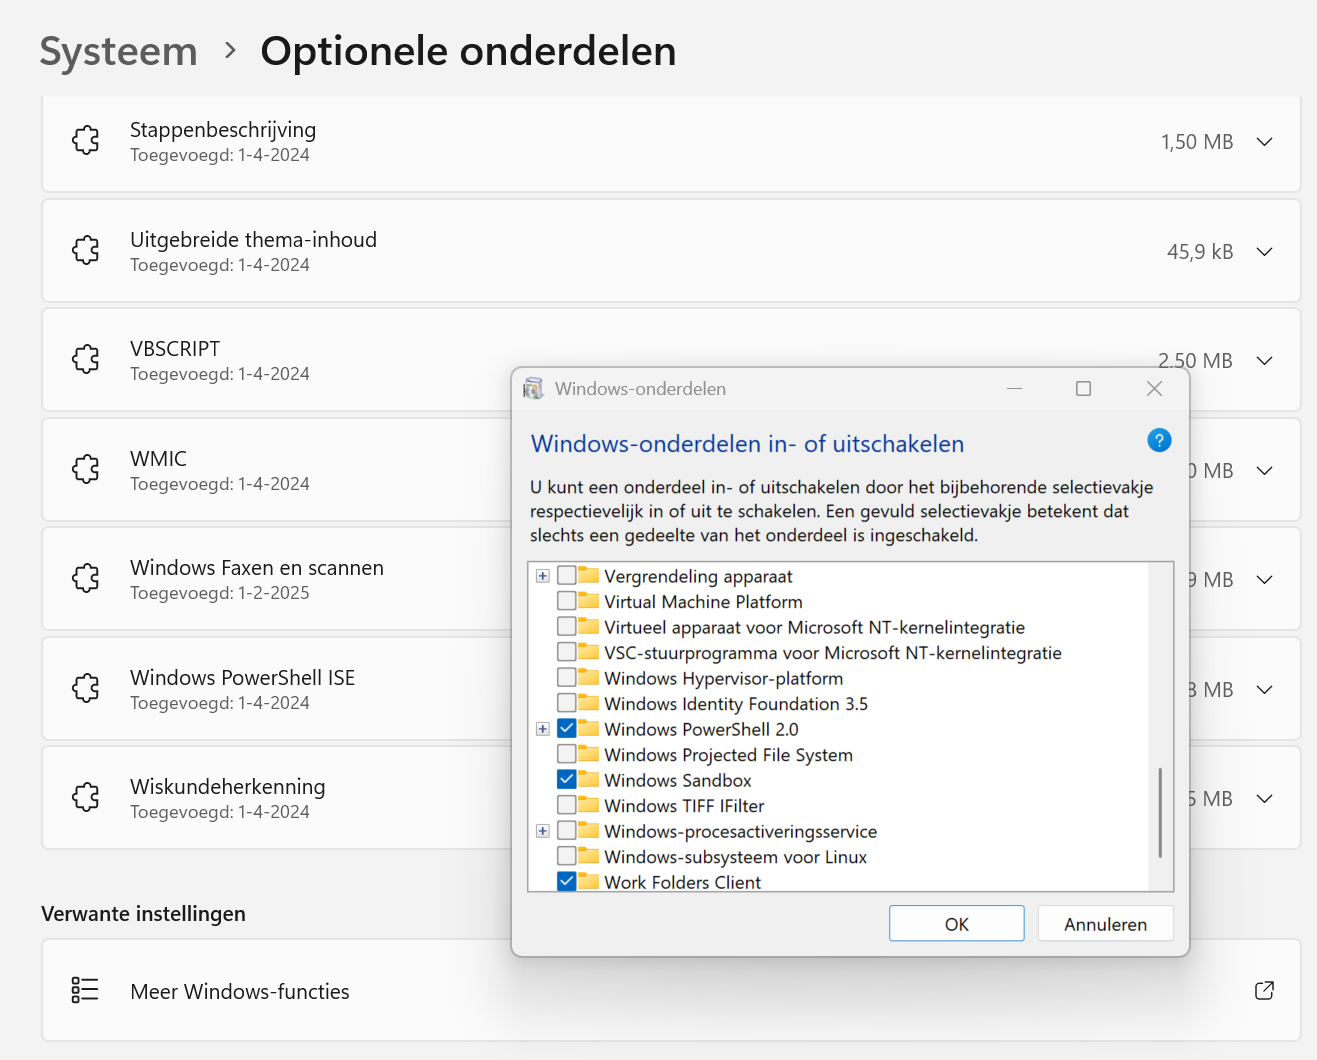The height and width of the screenshot is (1060, 1317).
Task: Expand the Vergrendeling apparaat tree node
Action: pos(543,576)
